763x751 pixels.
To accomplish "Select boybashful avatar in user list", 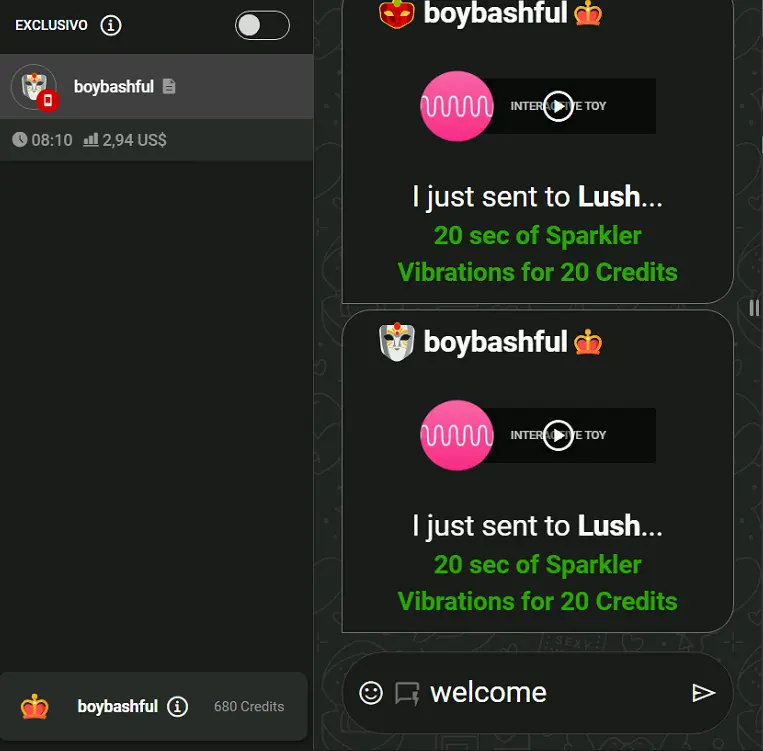I will coord(35,88).
